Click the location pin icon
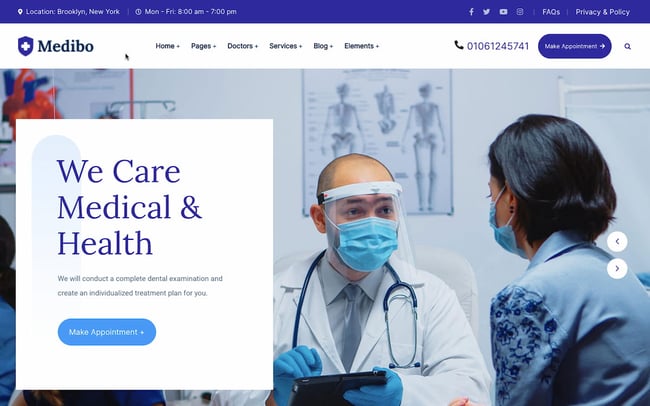The height and width of the screenshot is (406, 650). [x=20, y=12]
